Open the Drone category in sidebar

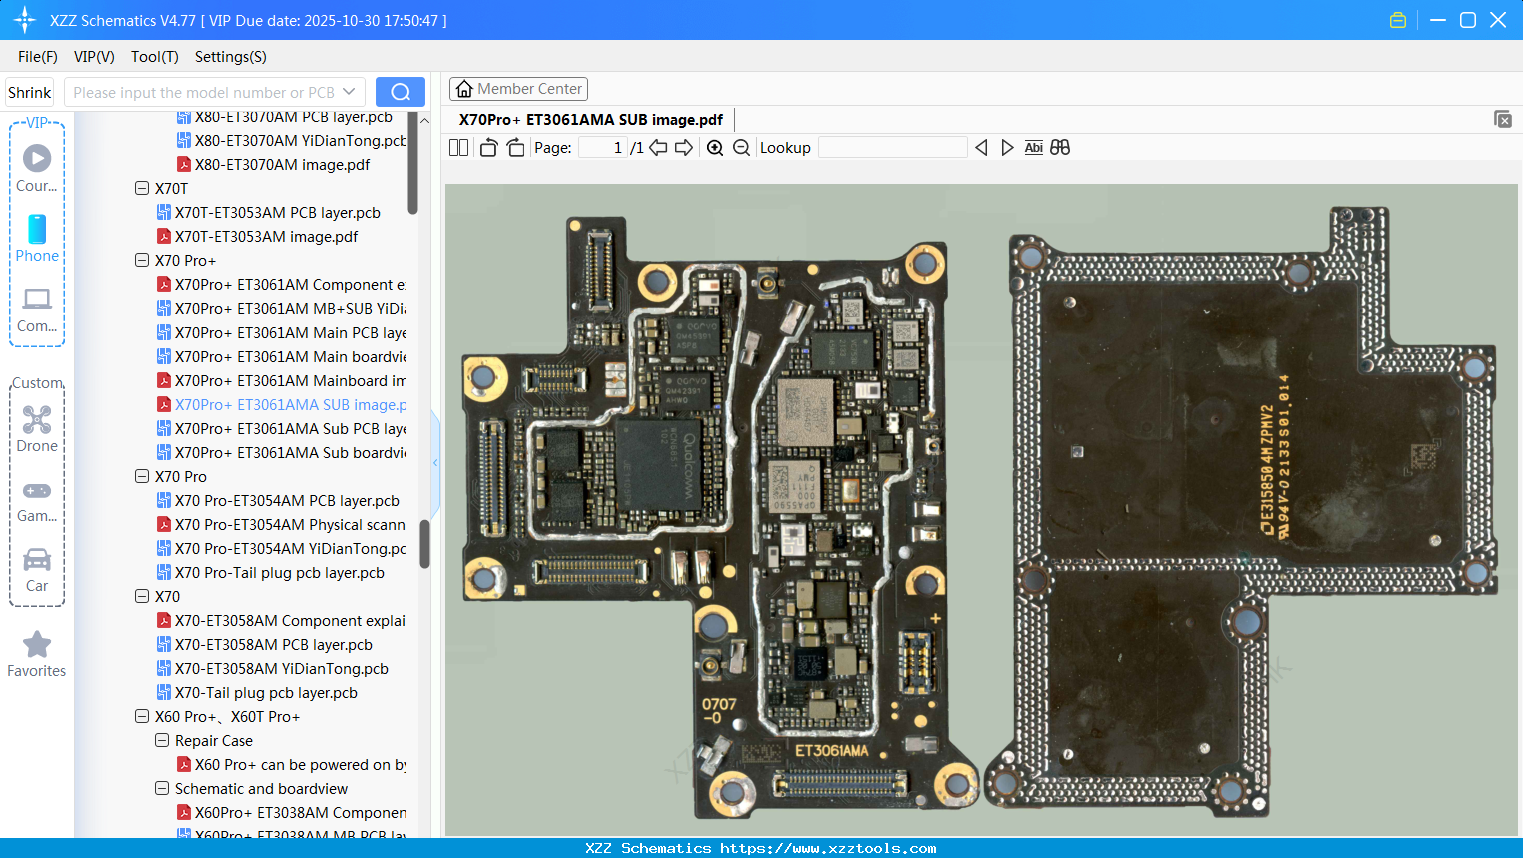click(x=37, y=429)
